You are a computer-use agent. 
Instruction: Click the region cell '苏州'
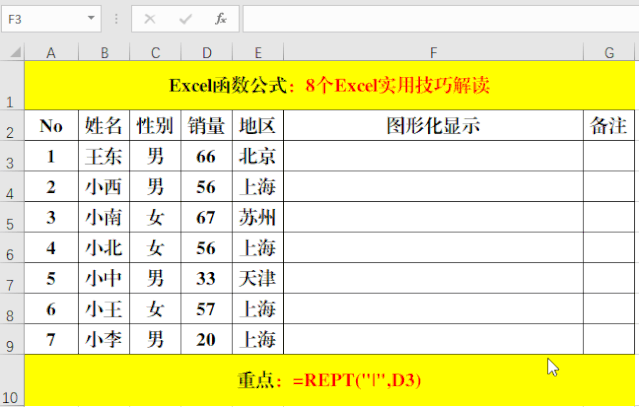[x=258, y=217]
